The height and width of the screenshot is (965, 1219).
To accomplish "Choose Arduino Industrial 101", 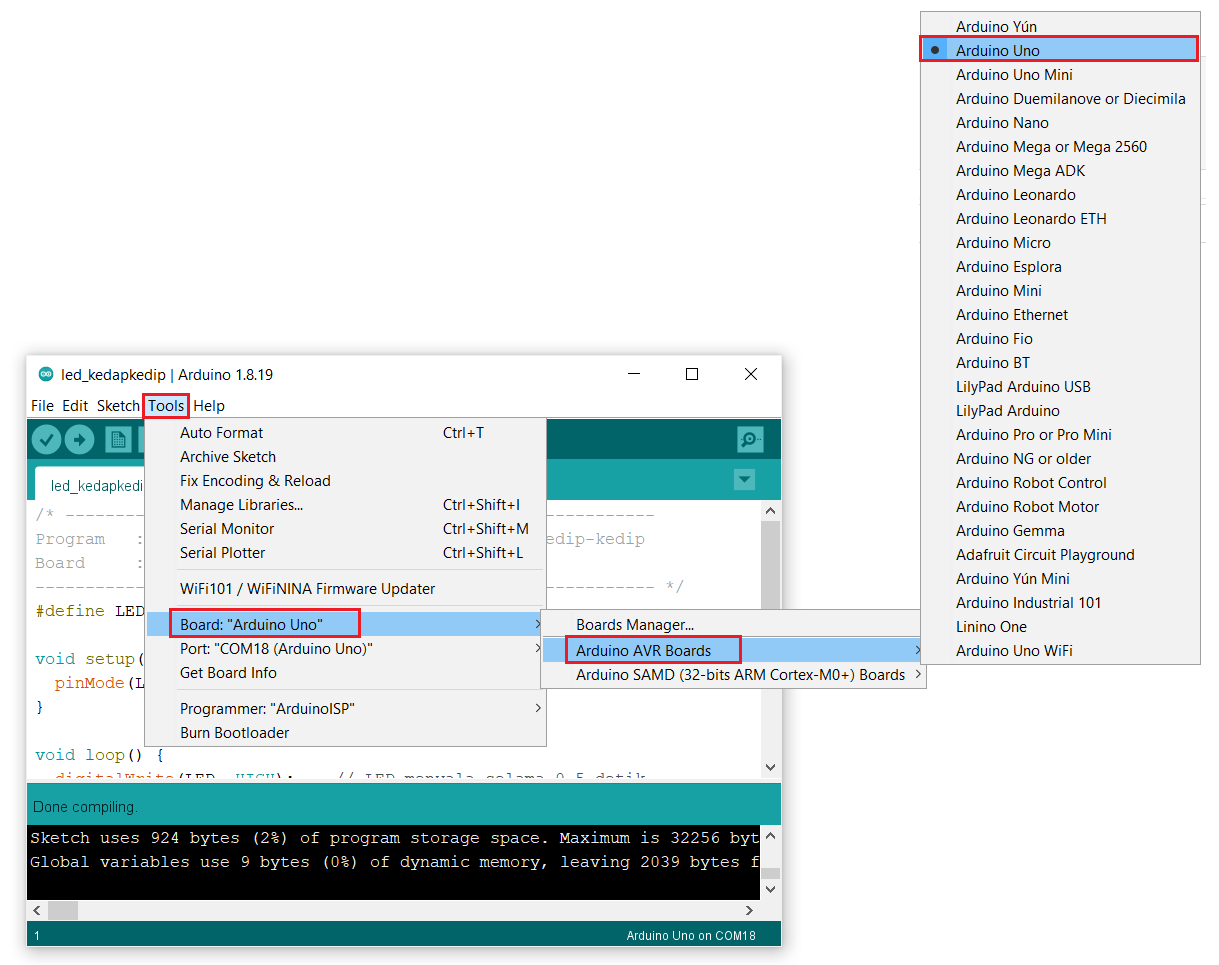I will (x=1060, y=603).
